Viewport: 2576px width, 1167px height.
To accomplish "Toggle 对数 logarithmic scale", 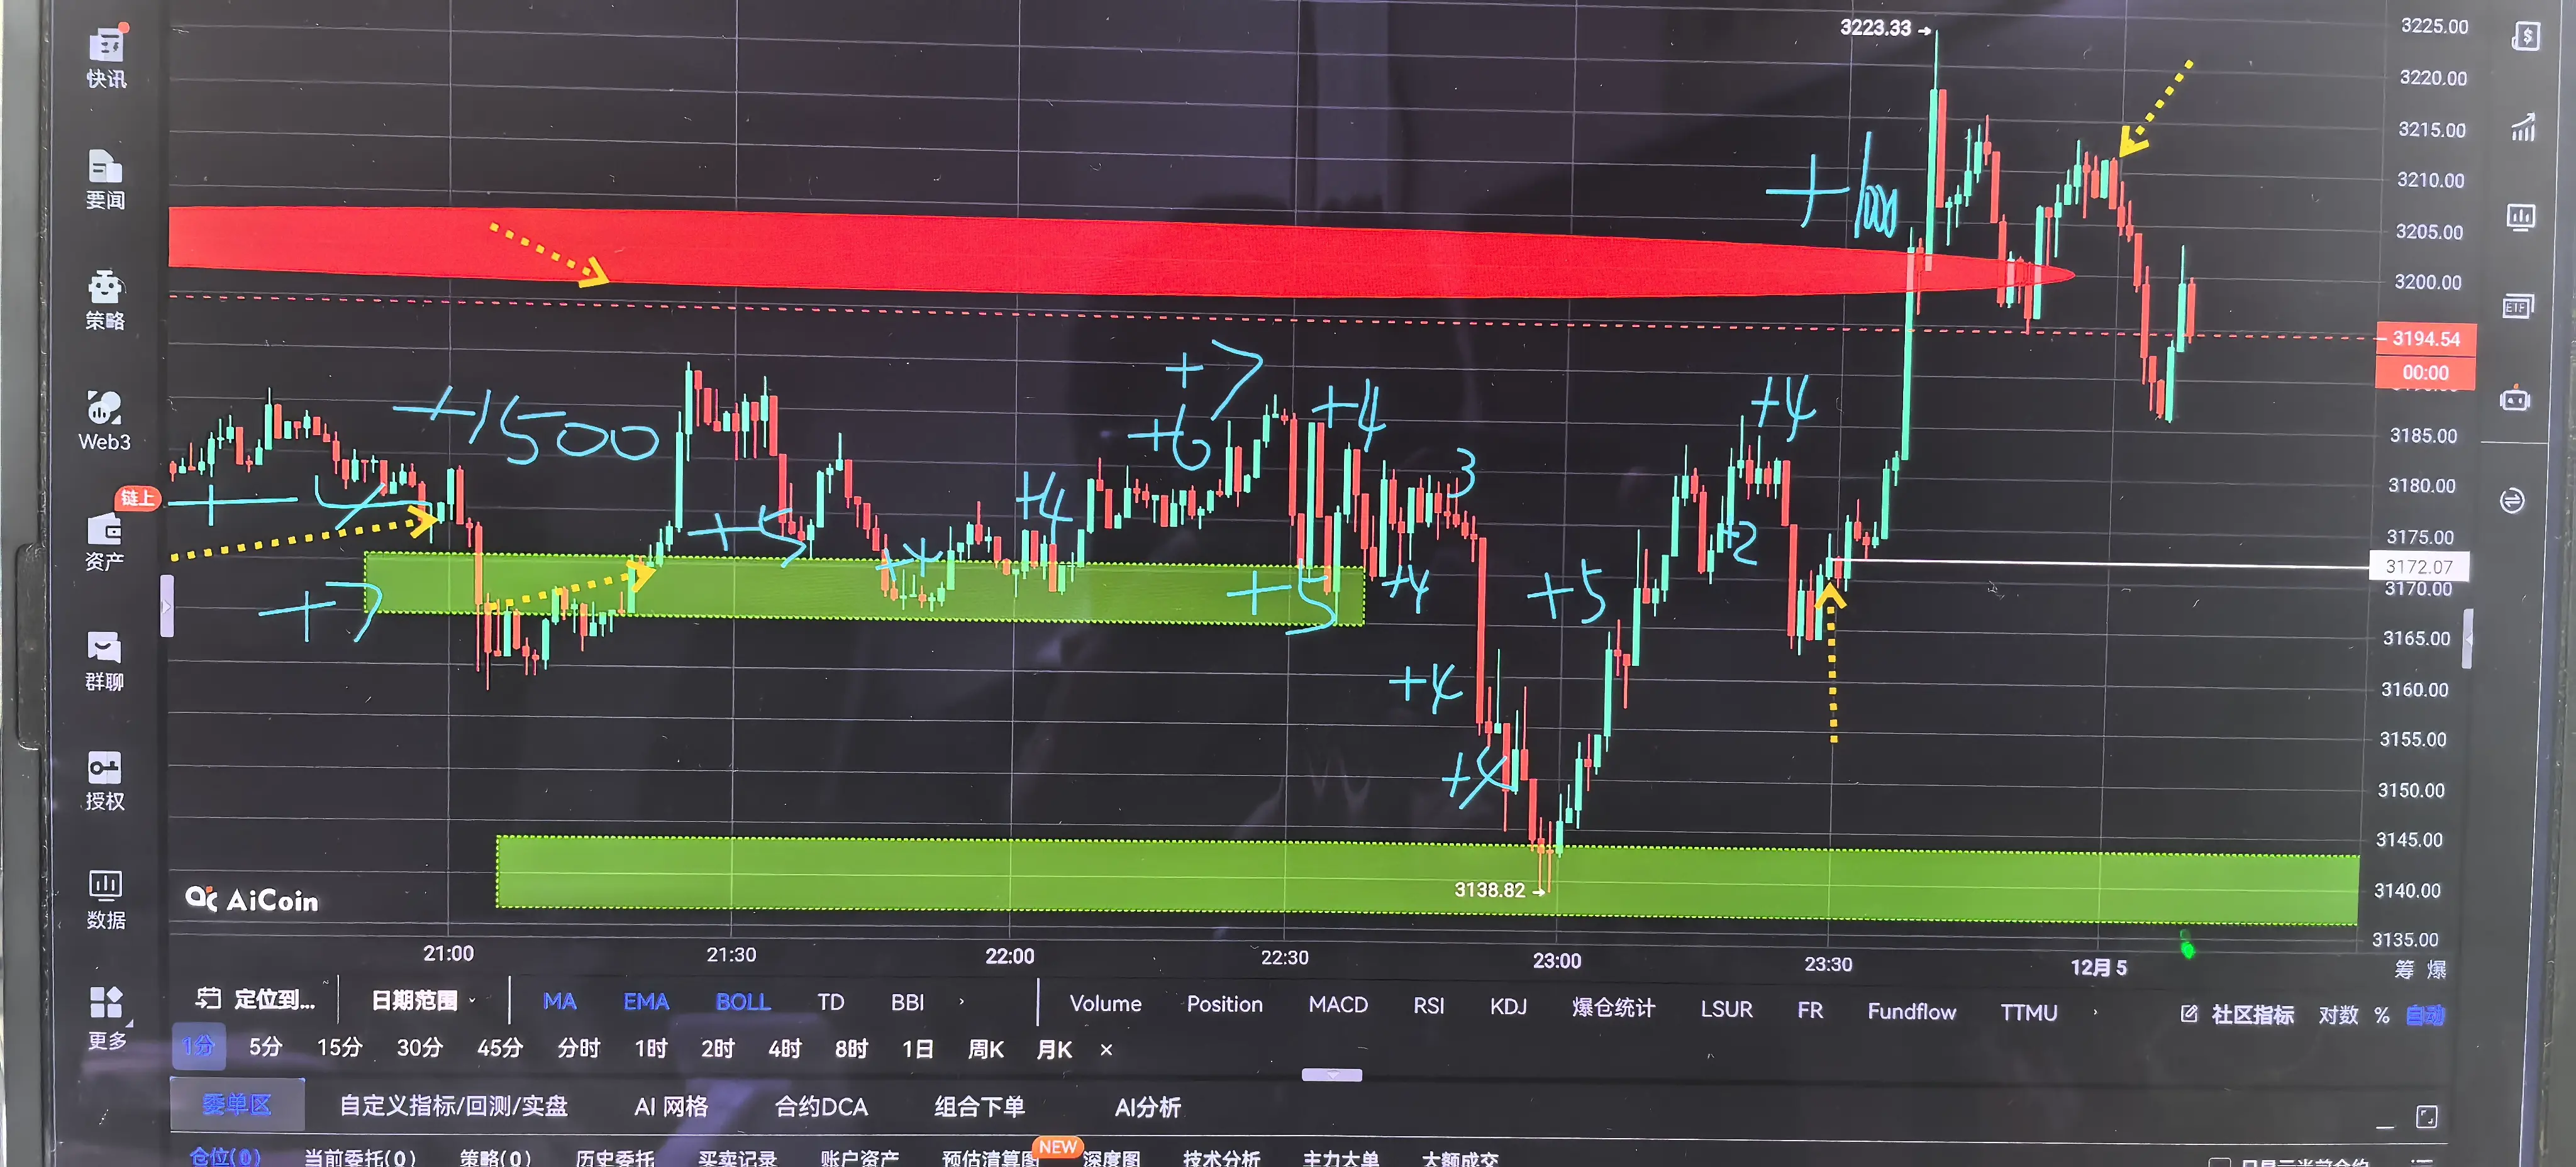I will pos(2338,1015).
